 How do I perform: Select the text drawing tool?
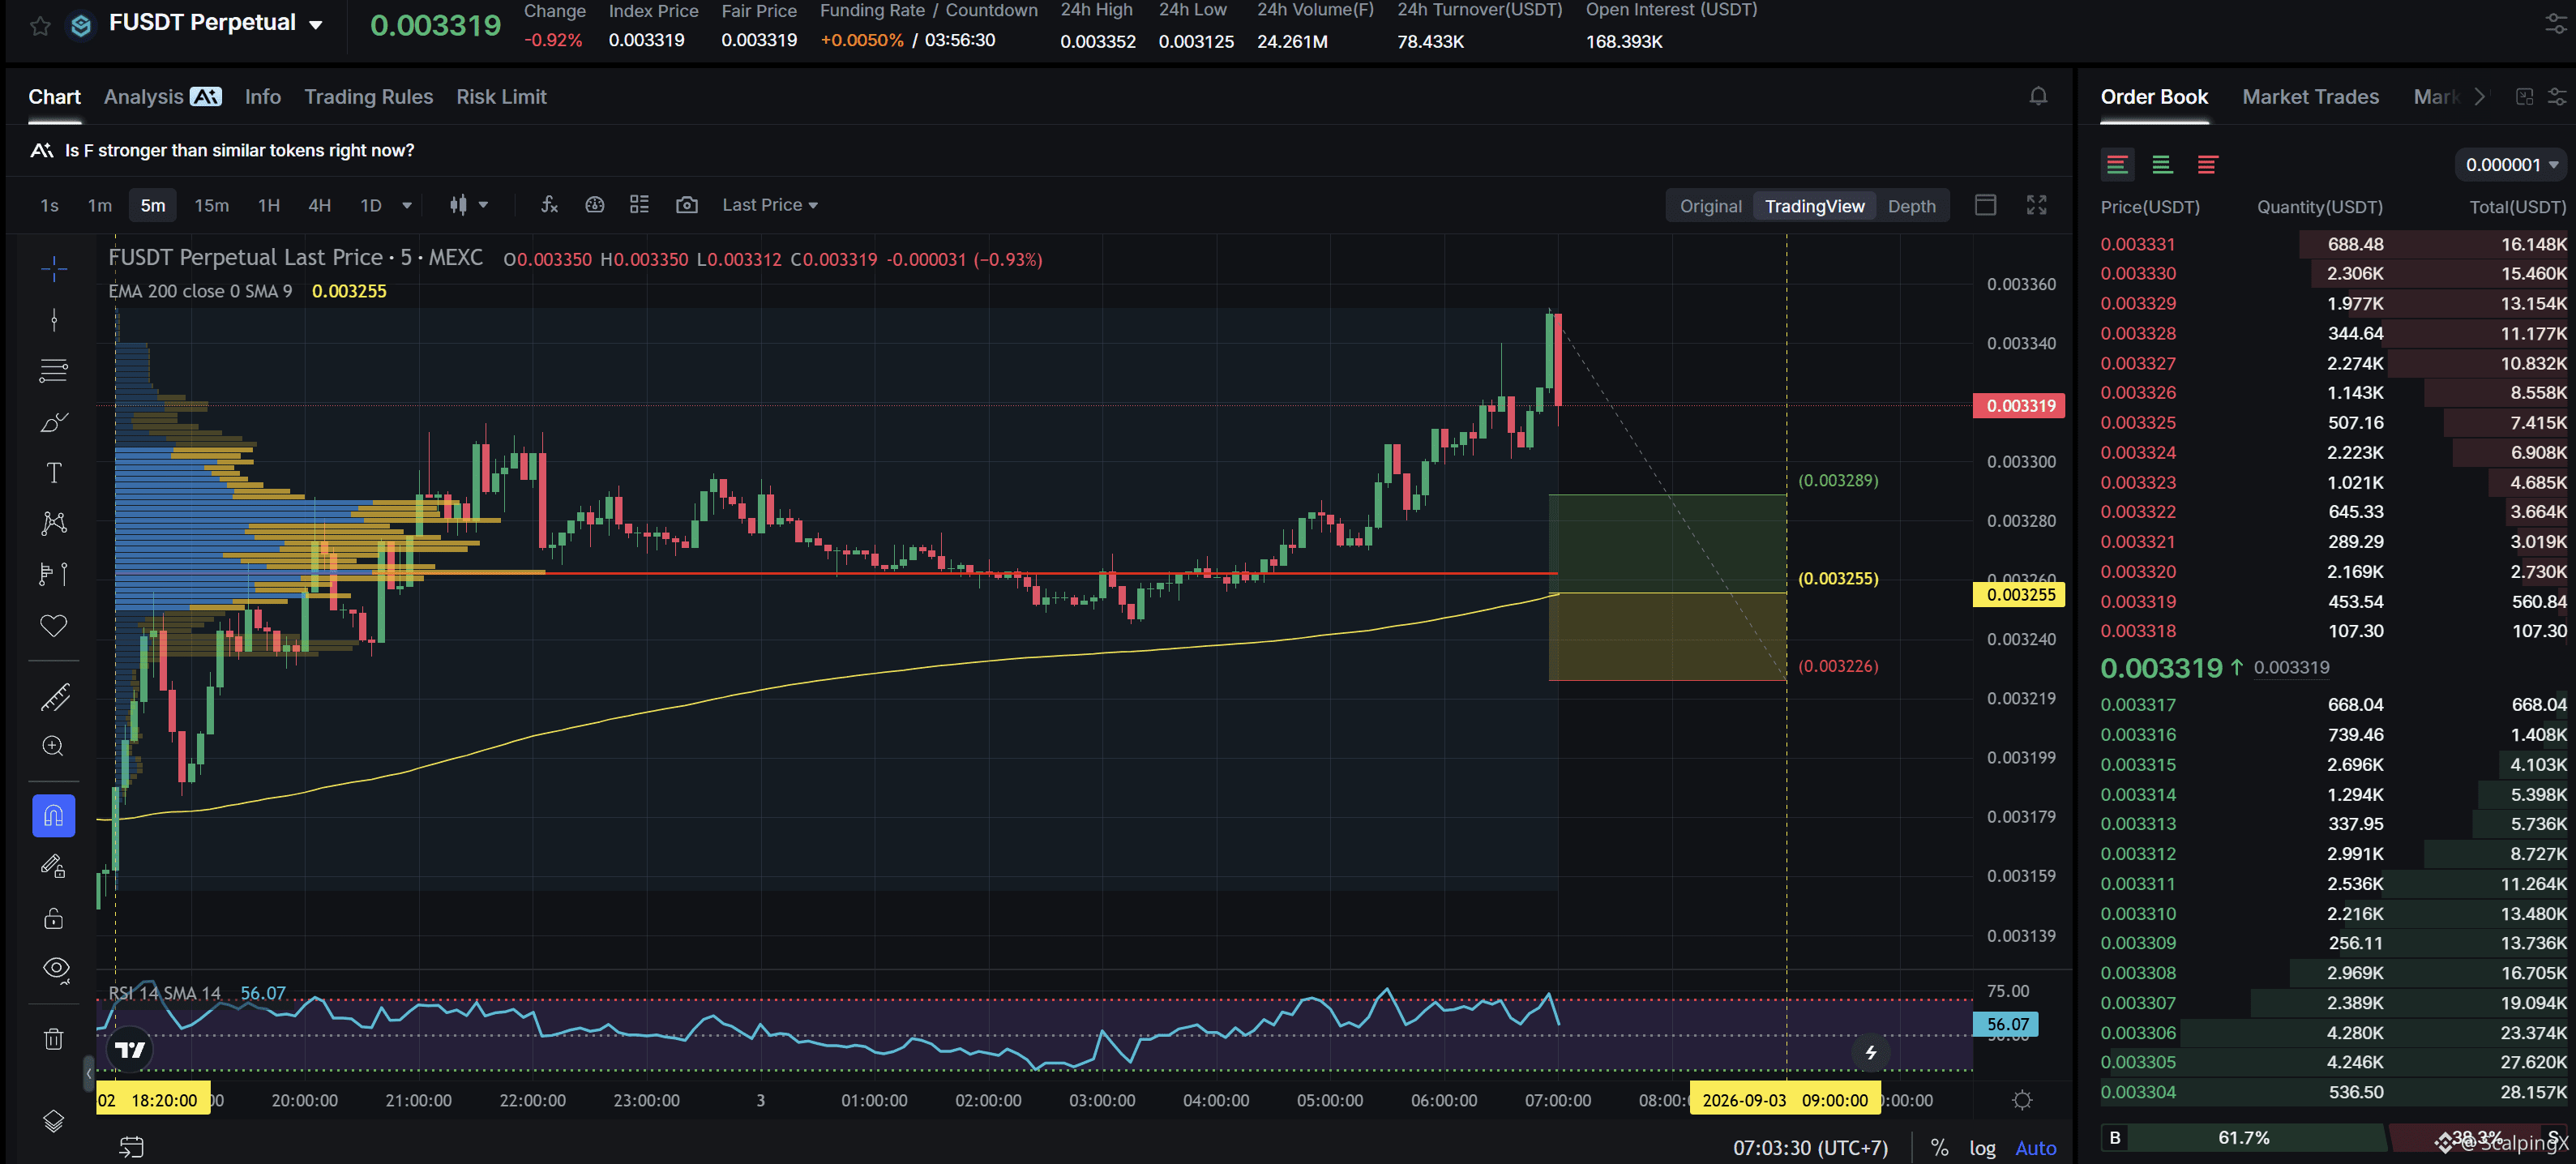[x=54, y=473]
